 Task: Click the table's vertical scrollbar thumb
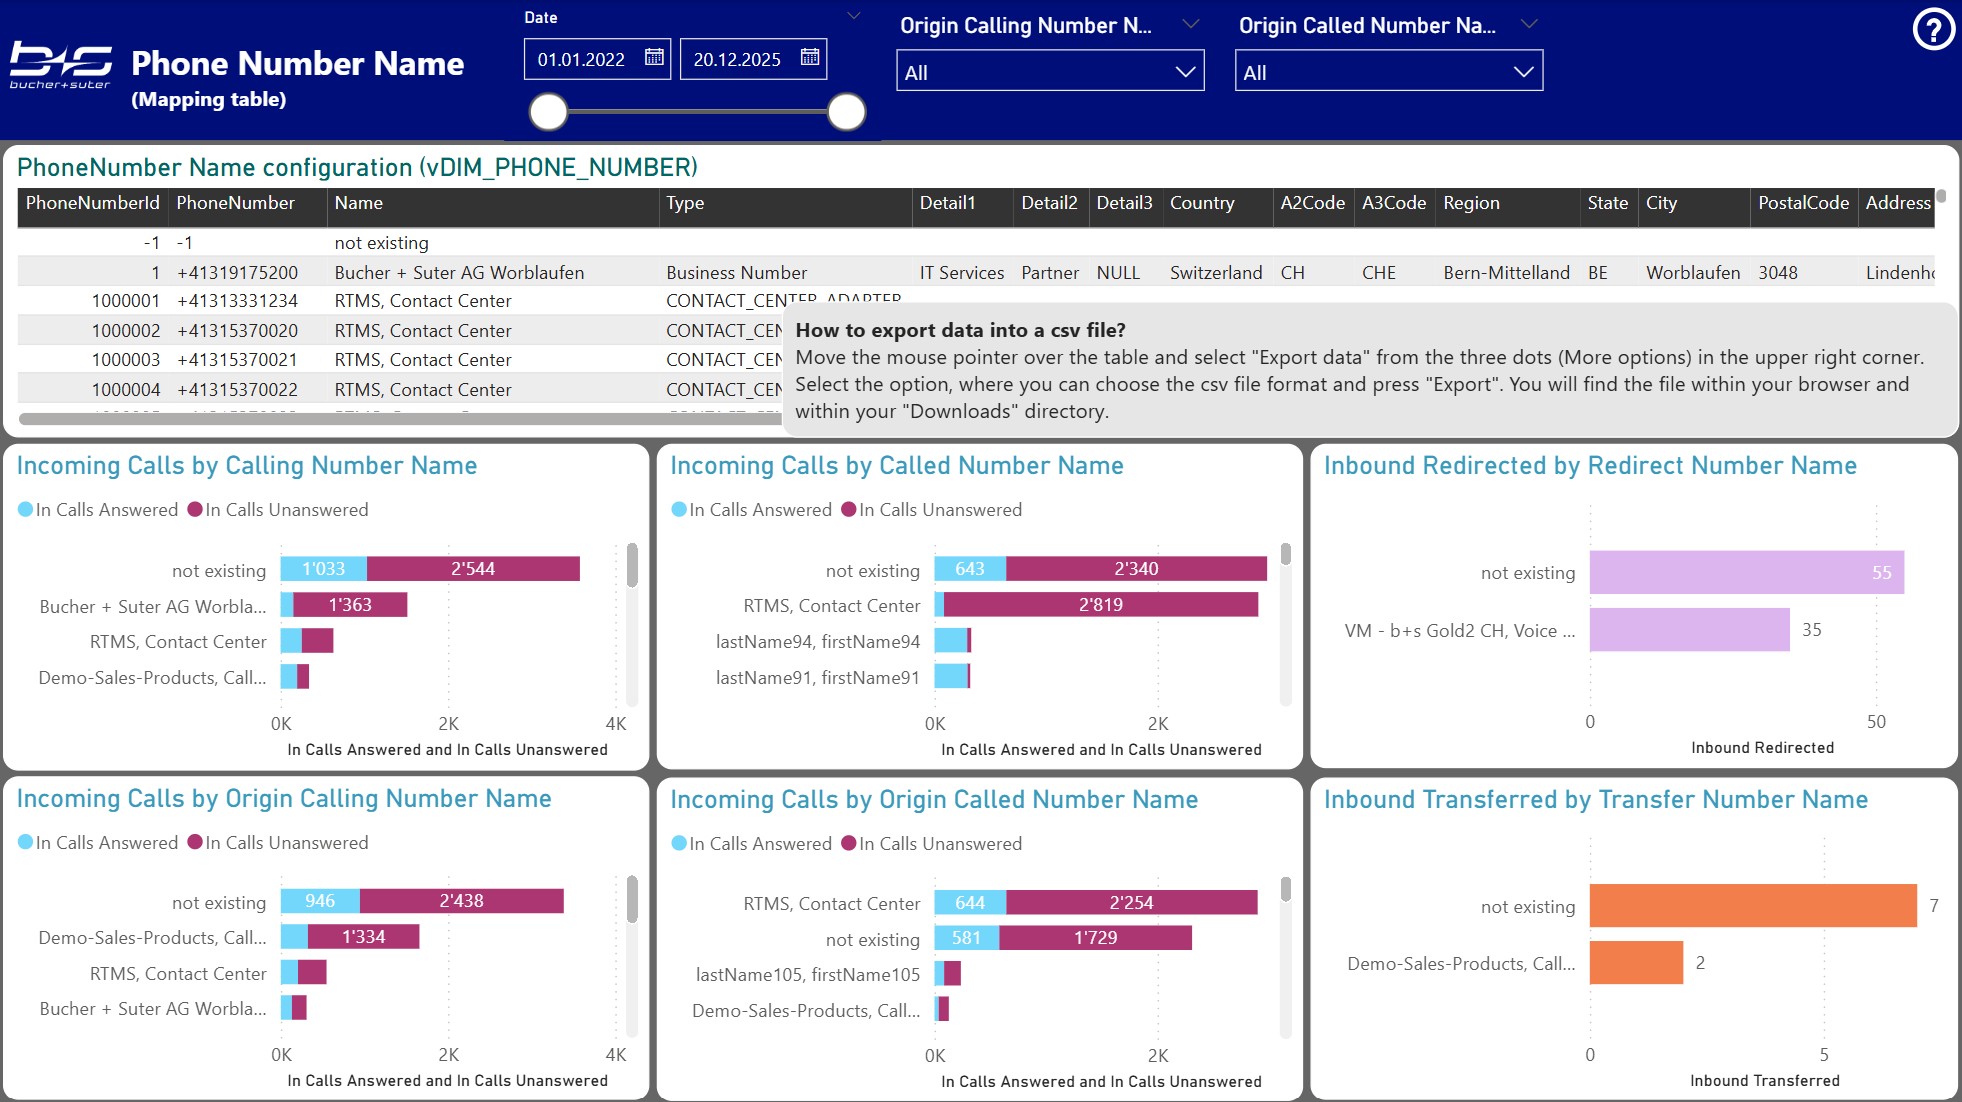[1941, 196]
